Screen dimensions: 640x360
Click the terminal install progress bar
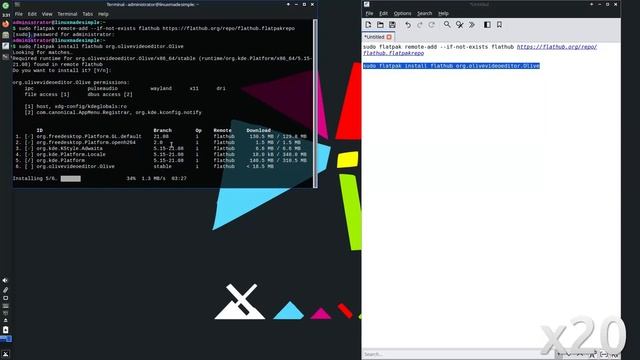tap(71, 179)
